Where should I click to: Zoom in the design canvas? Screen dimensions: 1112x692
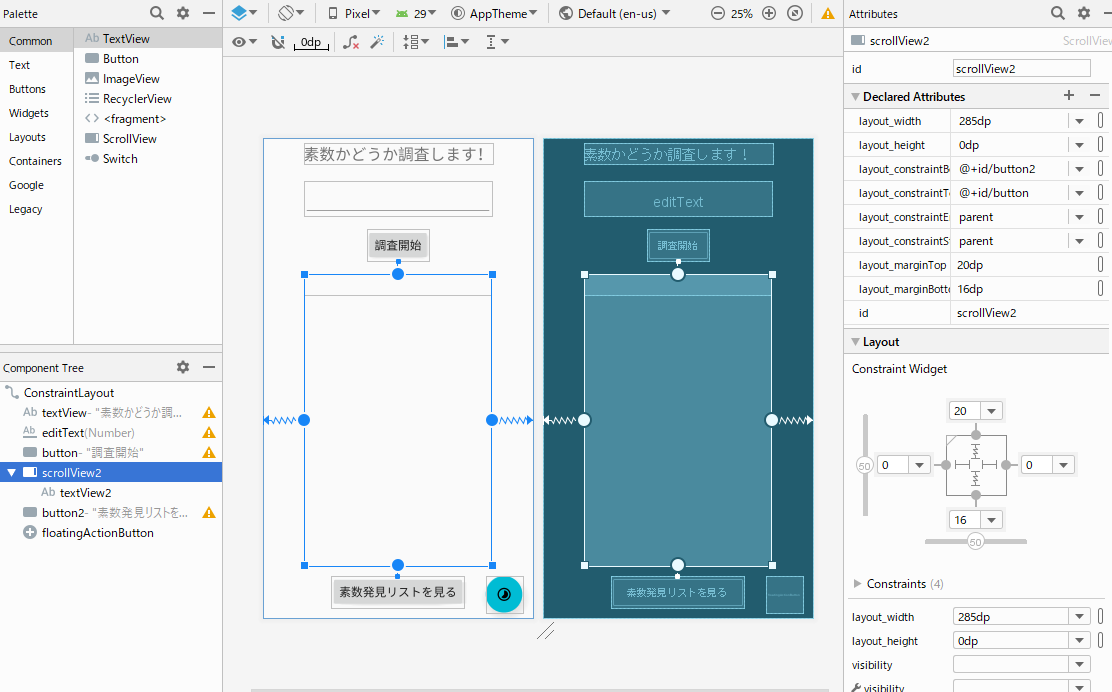[769, 14]
